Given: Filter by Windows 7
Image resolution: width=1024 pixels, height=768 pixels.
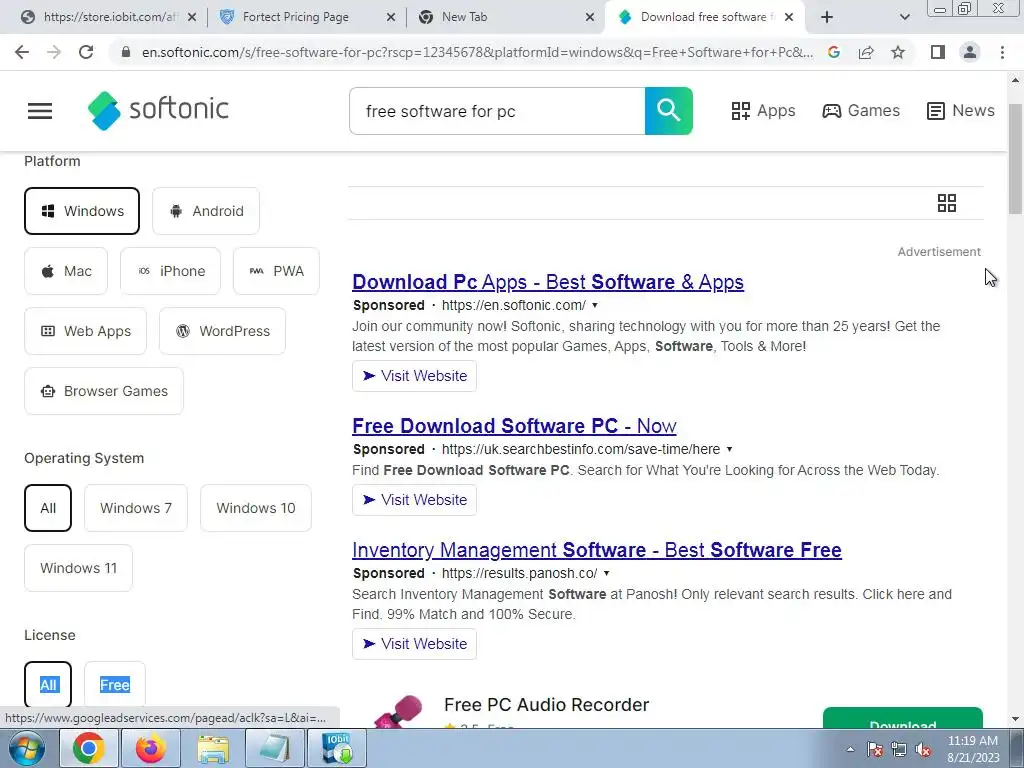Looking at the screenshot, I should [x=136, y=508].
